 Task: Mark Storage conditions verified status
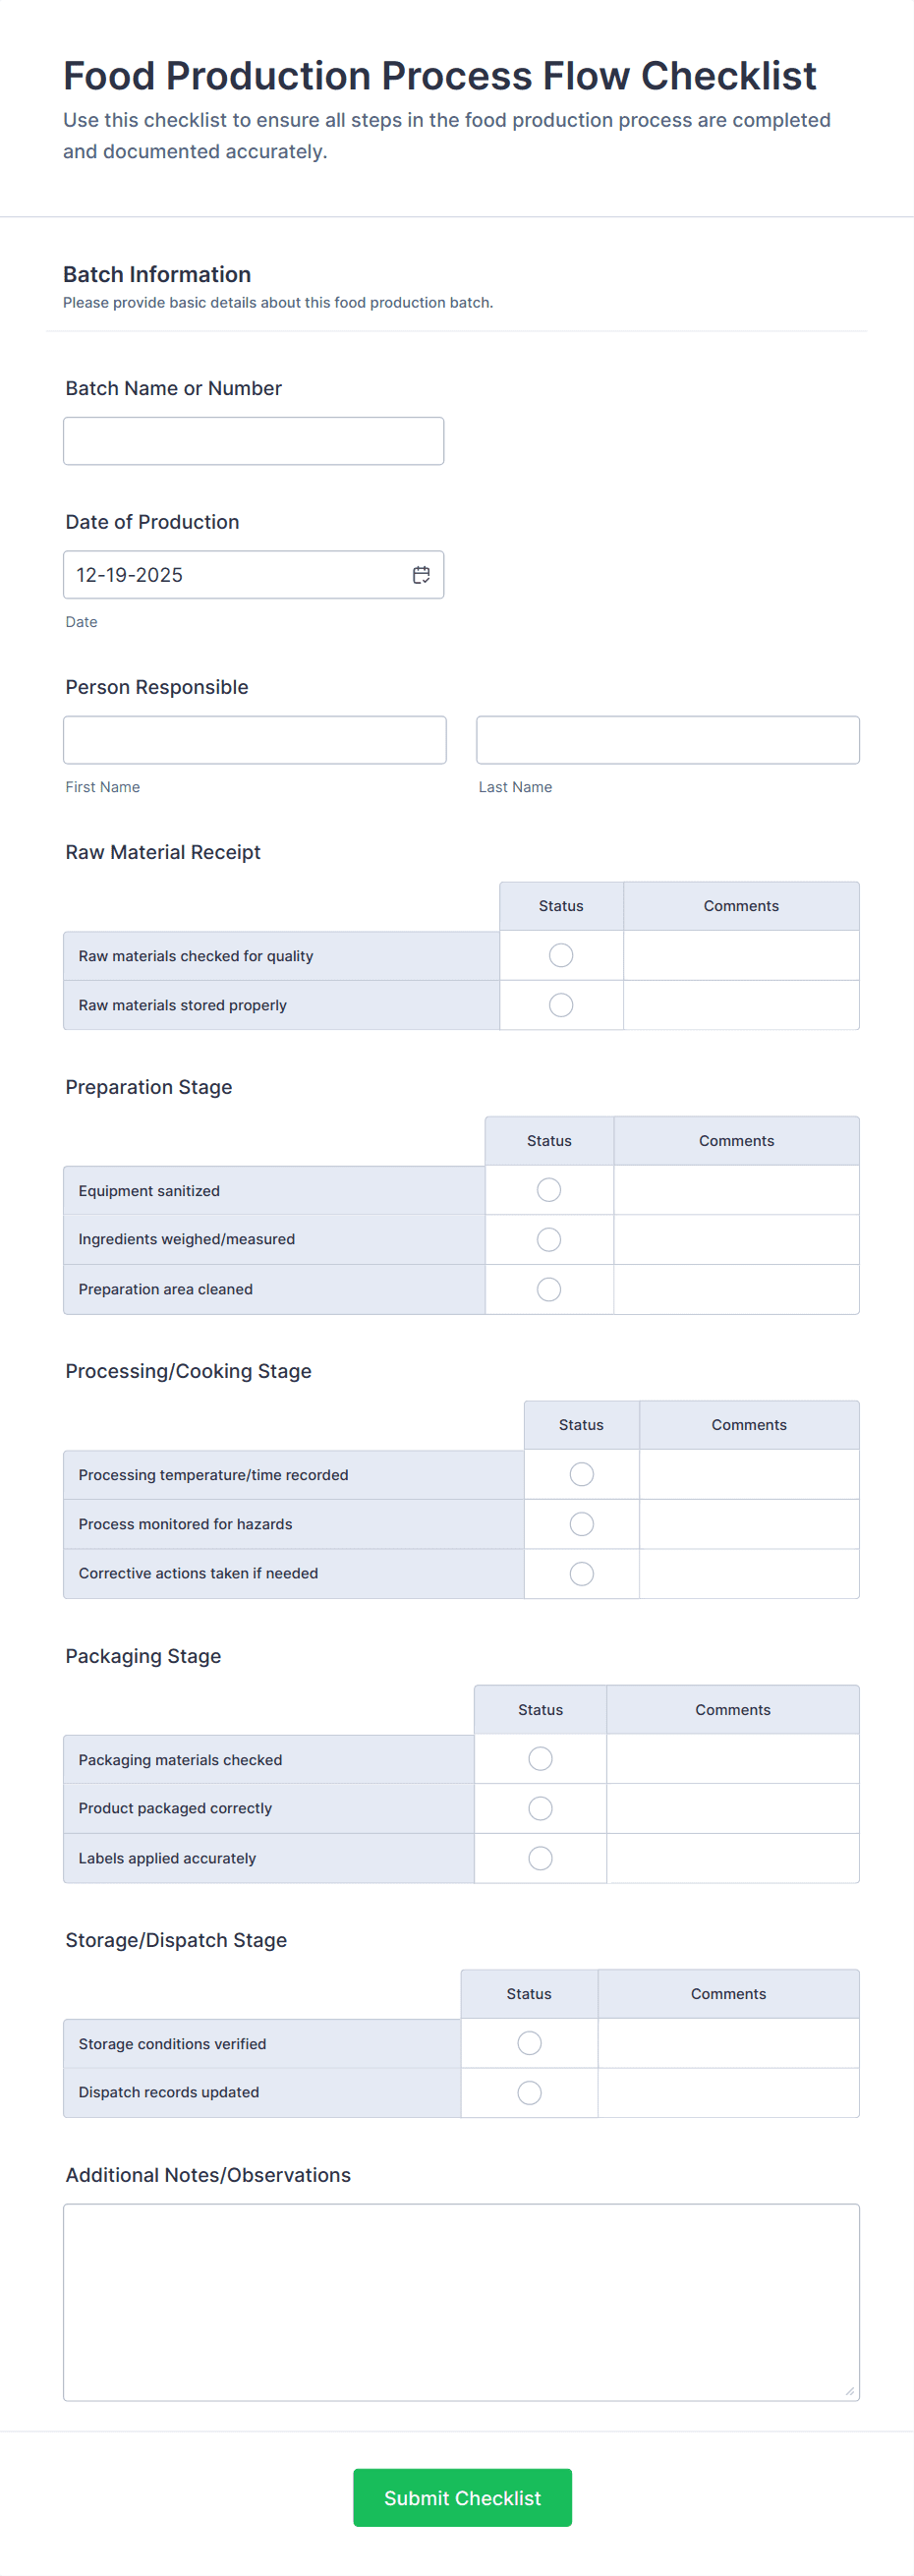(529, 2043)
